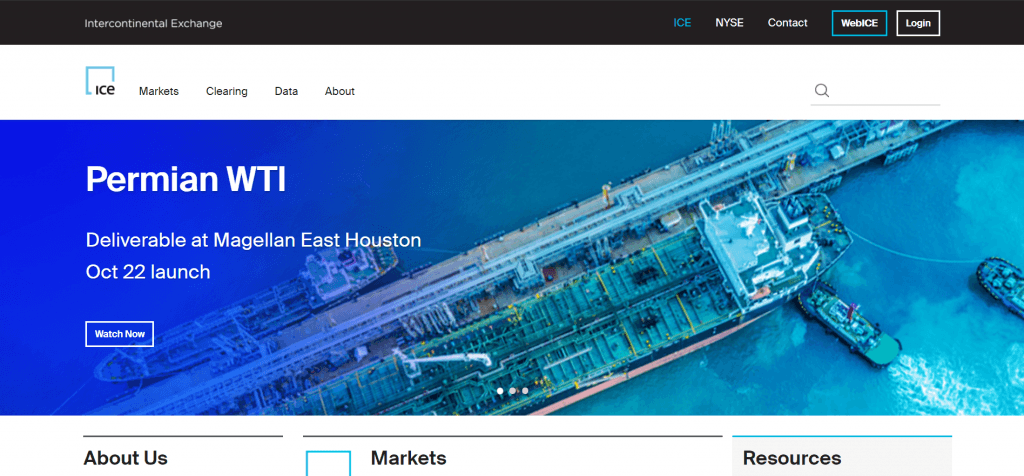Open the Contact link in top bar
This screenshot has width=1024, height=476.
pyautogui.click(x=788, y=23)
